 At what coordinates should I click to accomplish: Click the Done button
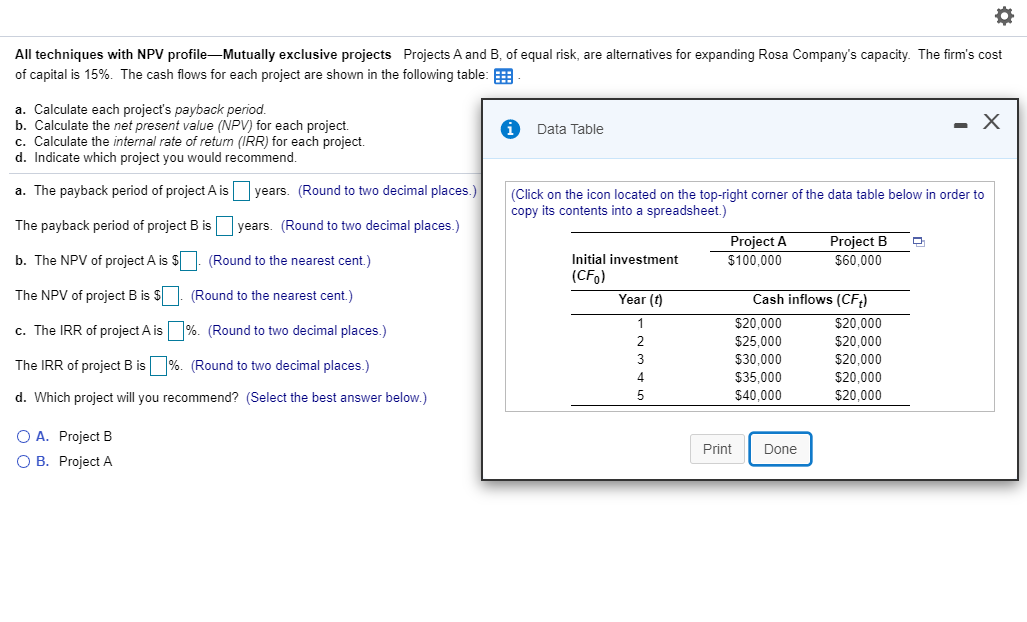click(x=780, y=449)
